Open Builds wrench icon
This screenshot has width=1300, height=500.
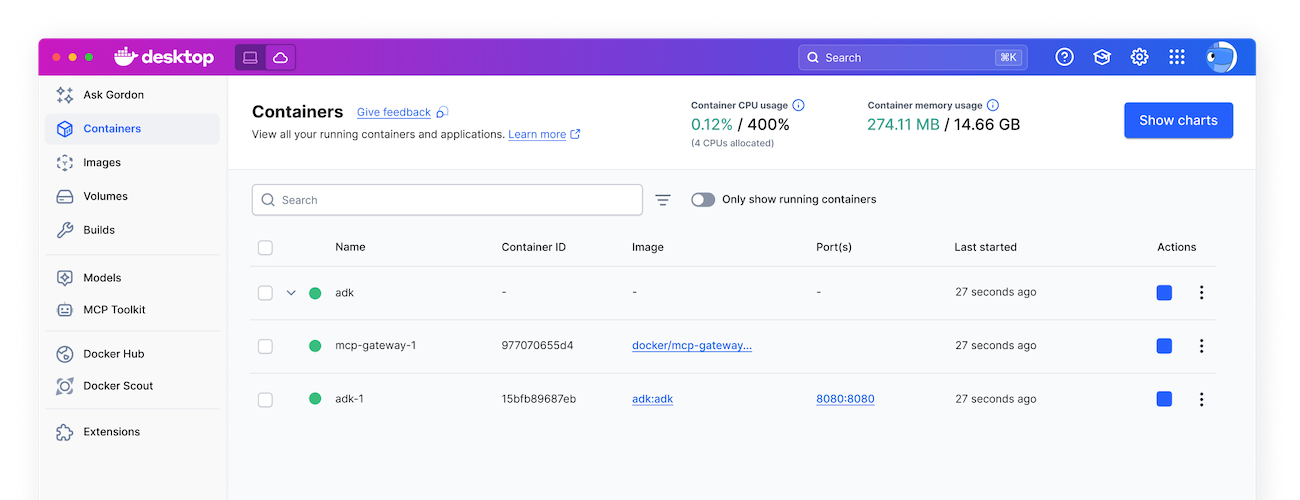pyautogui.click(x=65, y=230)
